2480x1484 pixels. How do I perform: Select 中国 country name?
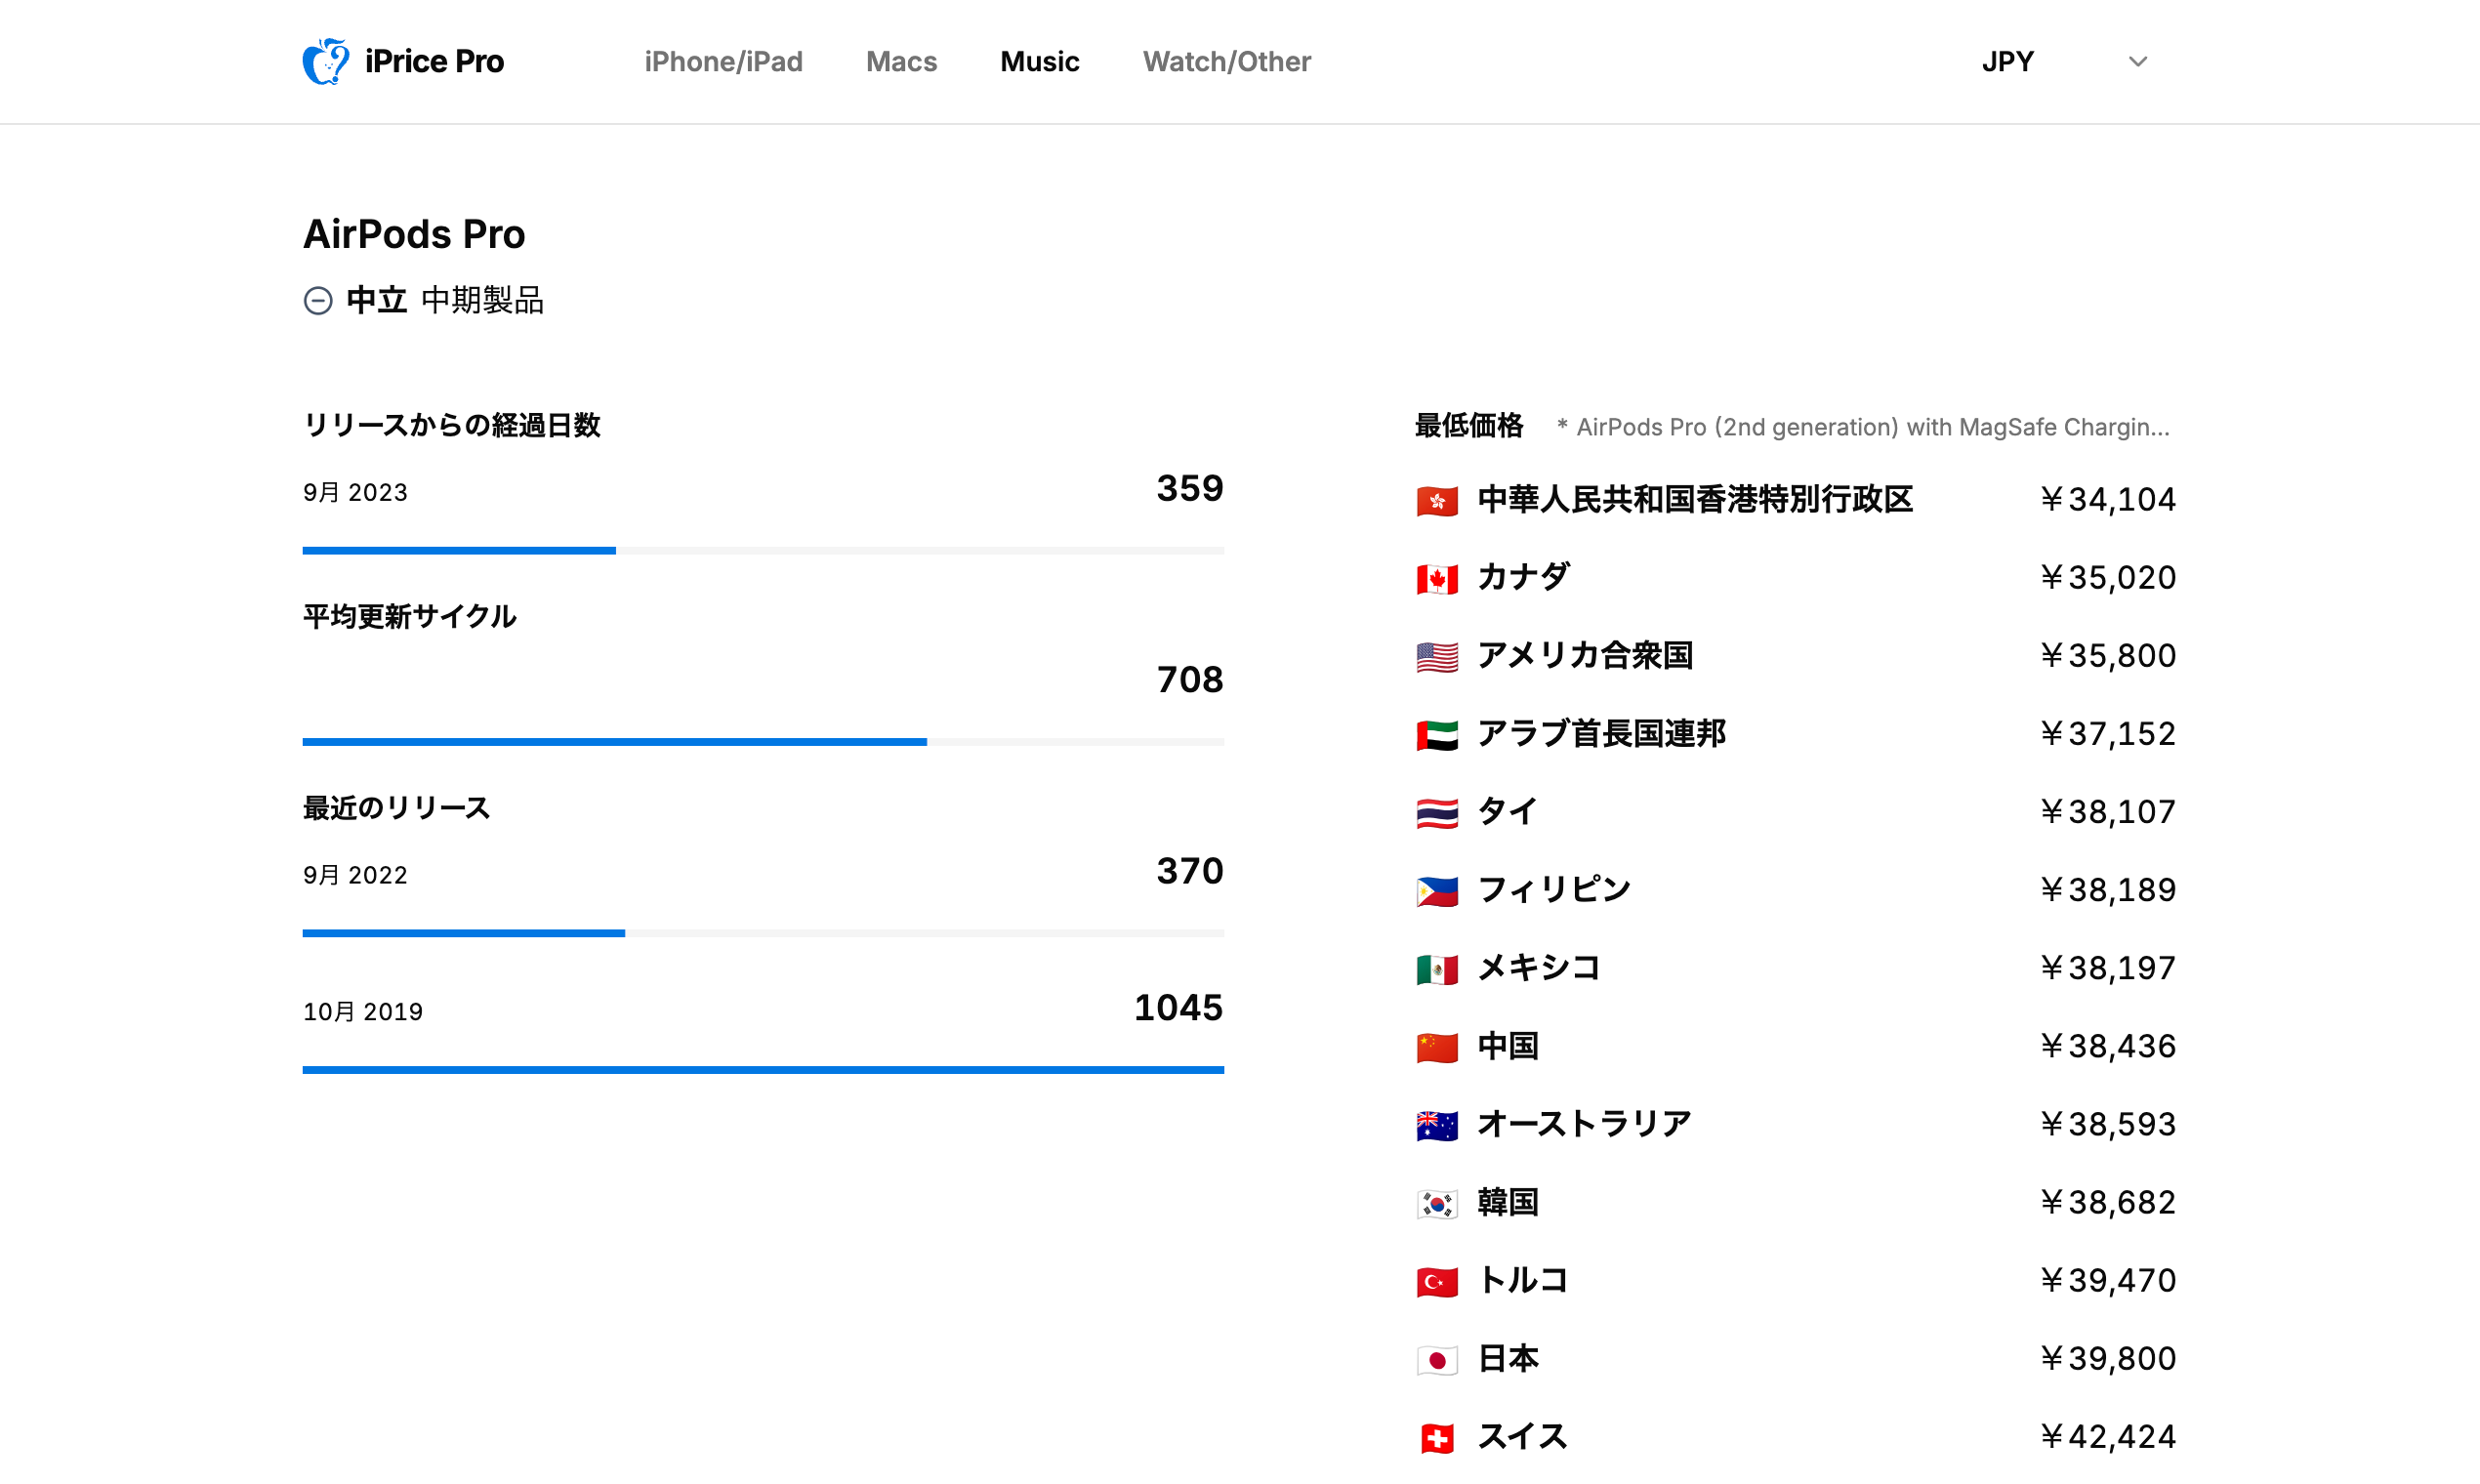pos(1507,1045)
